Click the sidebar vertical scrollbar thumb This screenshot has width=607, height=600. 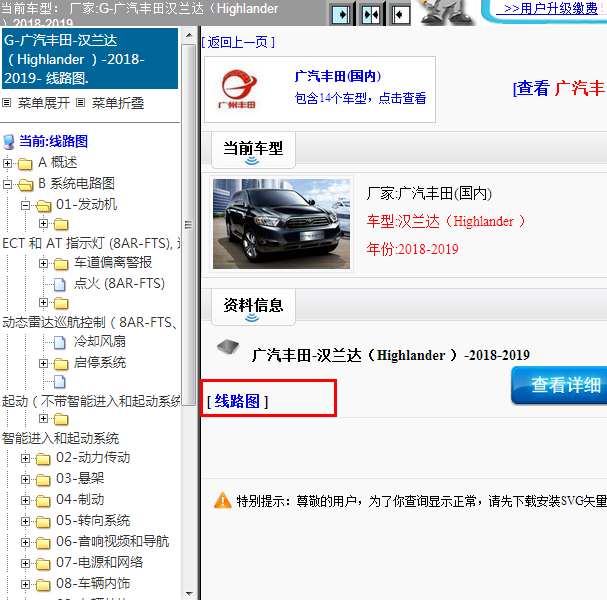[189, 225]
